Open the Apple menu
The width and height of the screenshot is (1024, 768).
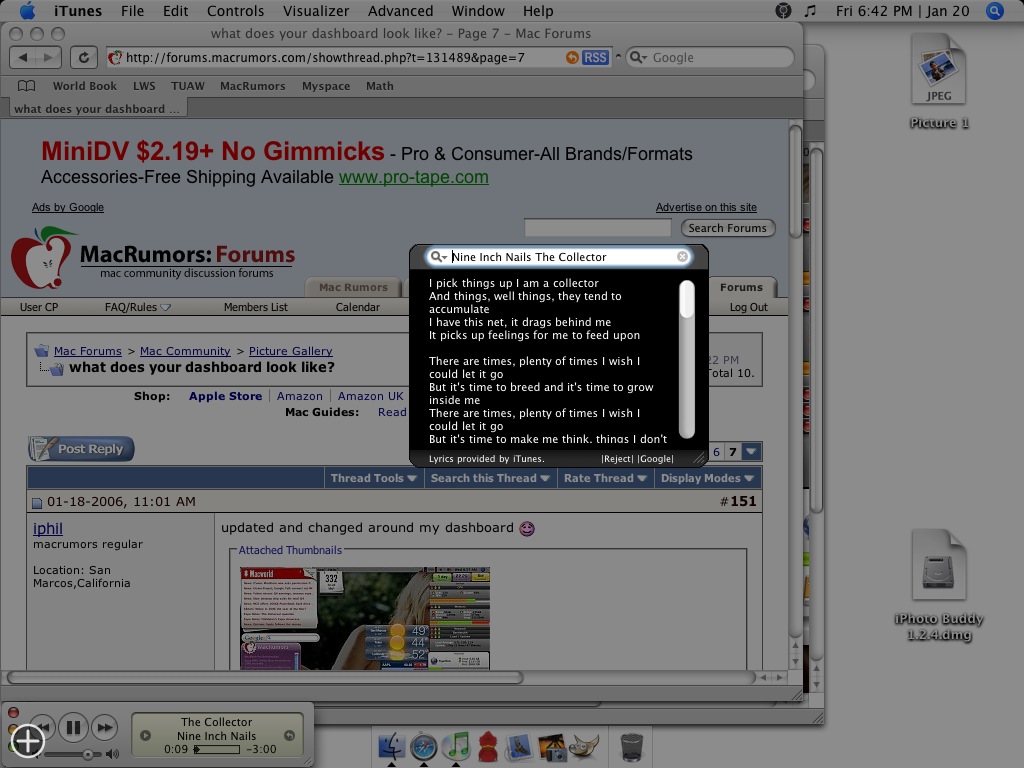(x=27, y=10)
